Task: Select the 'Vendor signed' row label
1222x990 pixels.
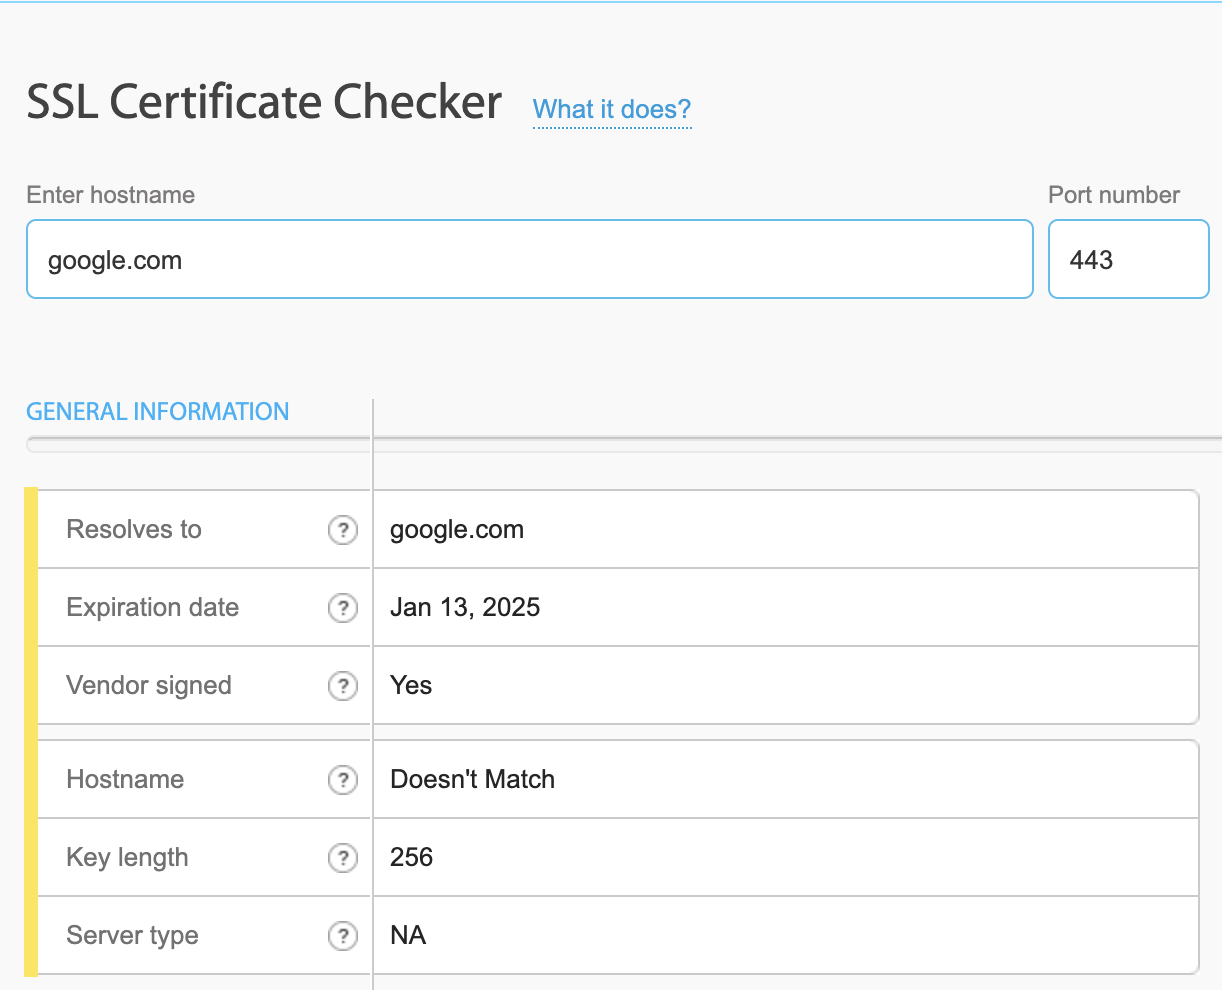Action: tap(149, 686)
